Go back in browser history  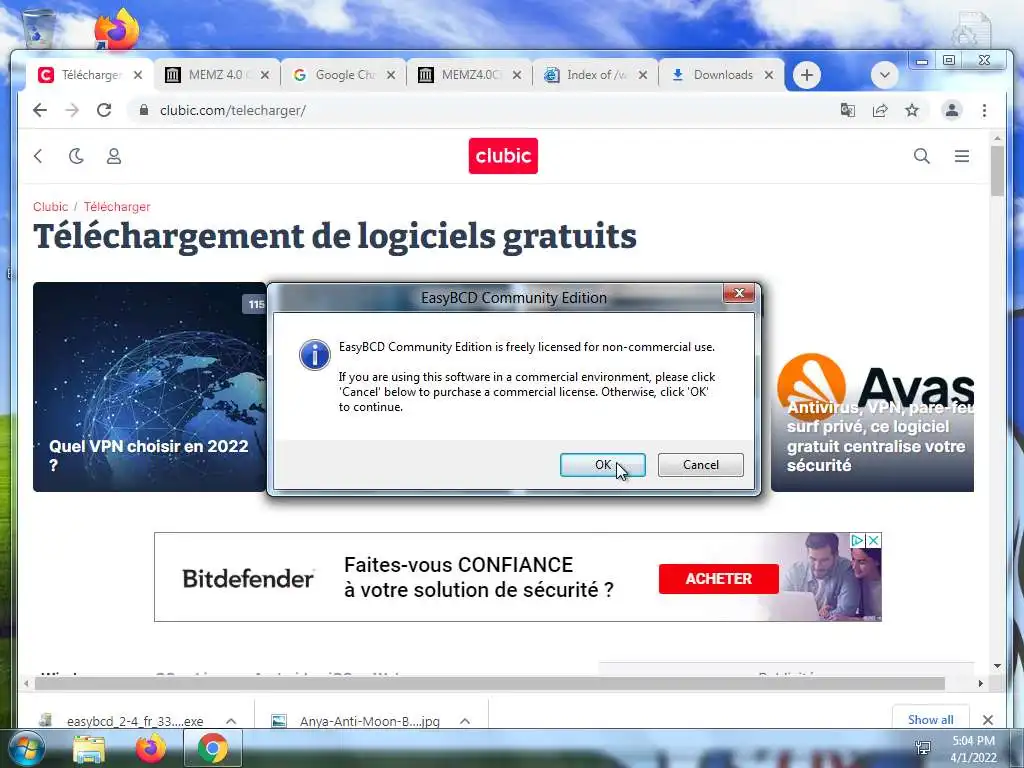click(x=40, y=110)
